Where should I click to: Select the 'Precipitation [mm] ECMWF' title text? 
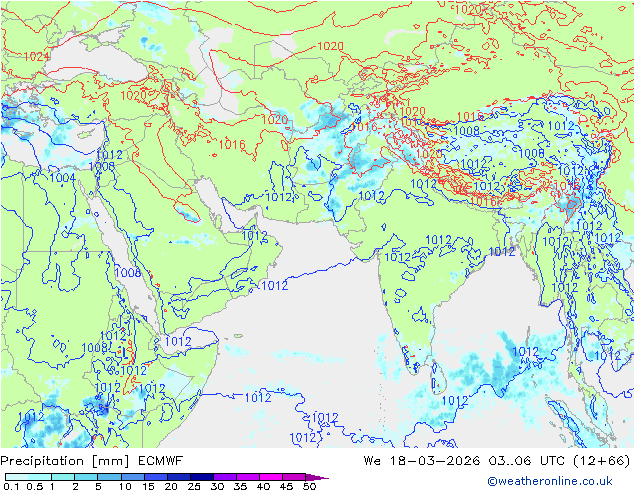pyautogui.click(x=92, y=461)
